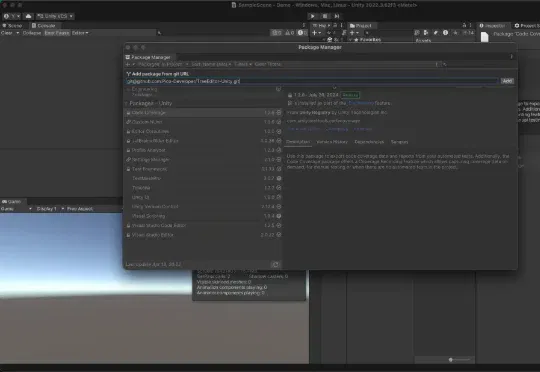Click the refresh package list icon

point(276,265)
